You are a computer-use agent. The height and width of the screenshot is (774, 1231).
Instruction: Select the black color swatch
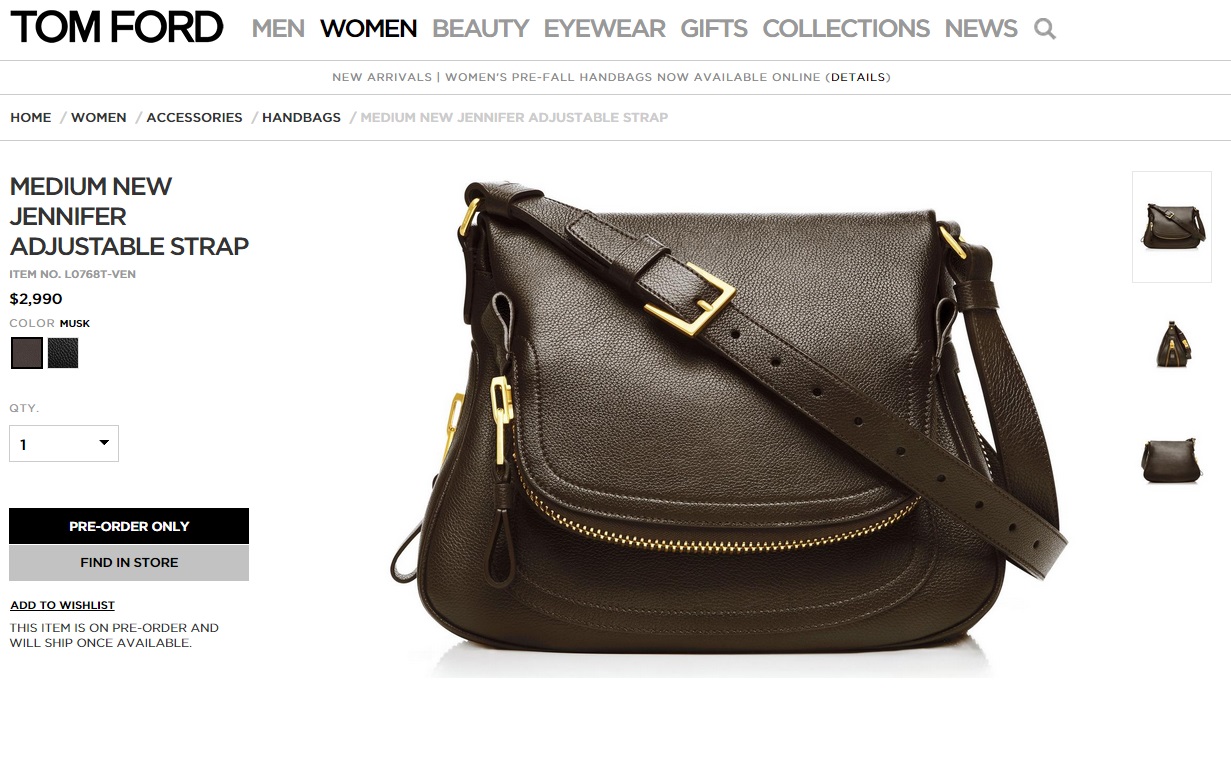63,353
